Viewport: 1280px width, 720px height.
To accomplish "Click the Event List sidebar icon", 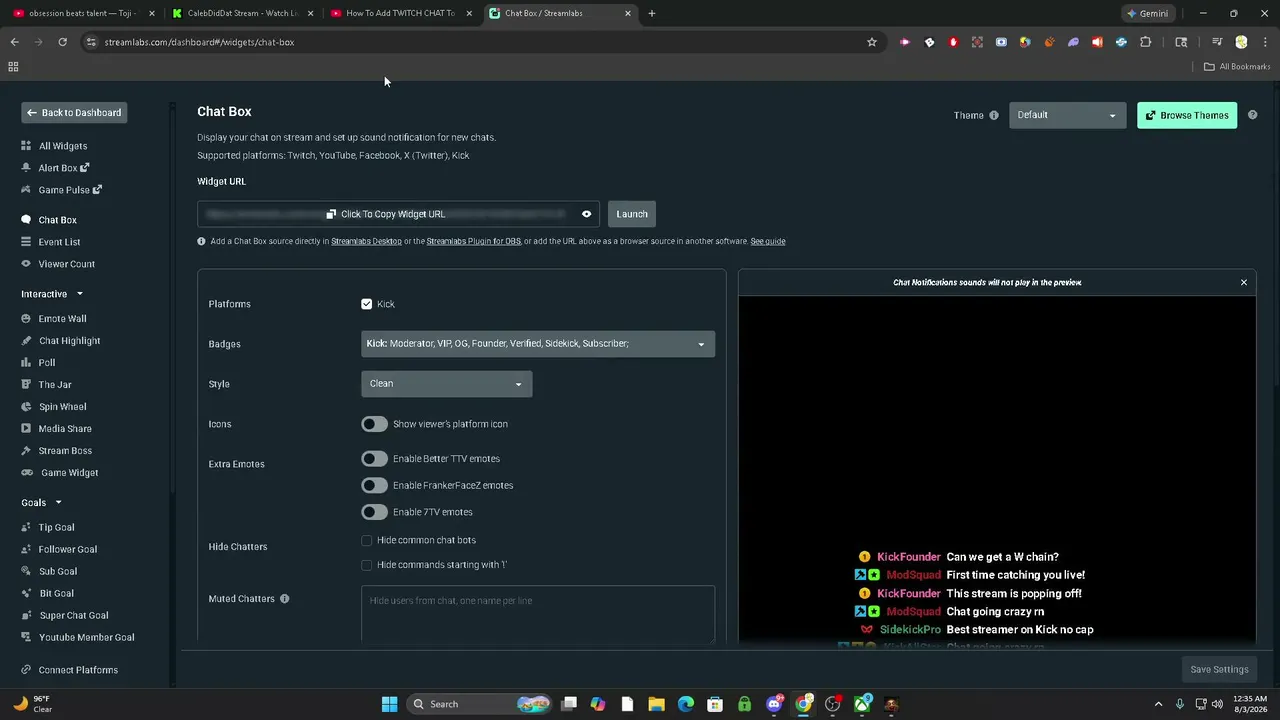I will click(26, 242).
